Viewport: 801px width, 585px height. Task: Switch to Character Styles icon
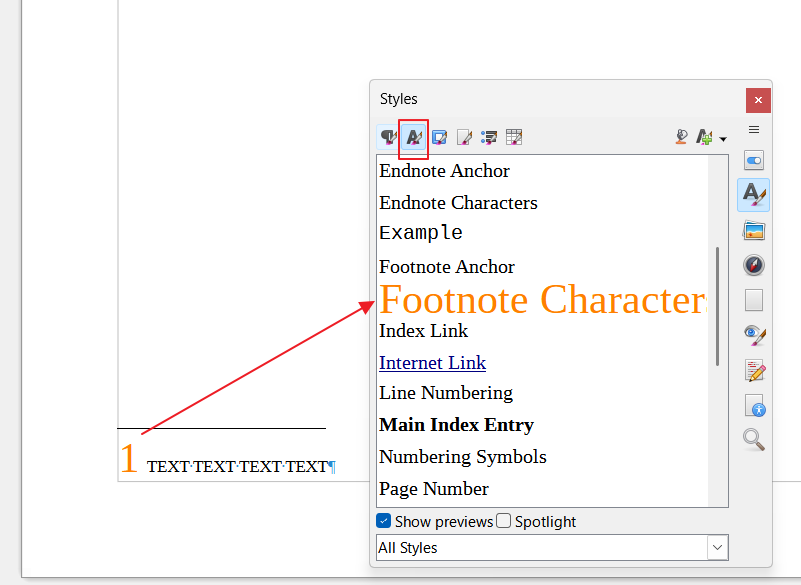413,137
